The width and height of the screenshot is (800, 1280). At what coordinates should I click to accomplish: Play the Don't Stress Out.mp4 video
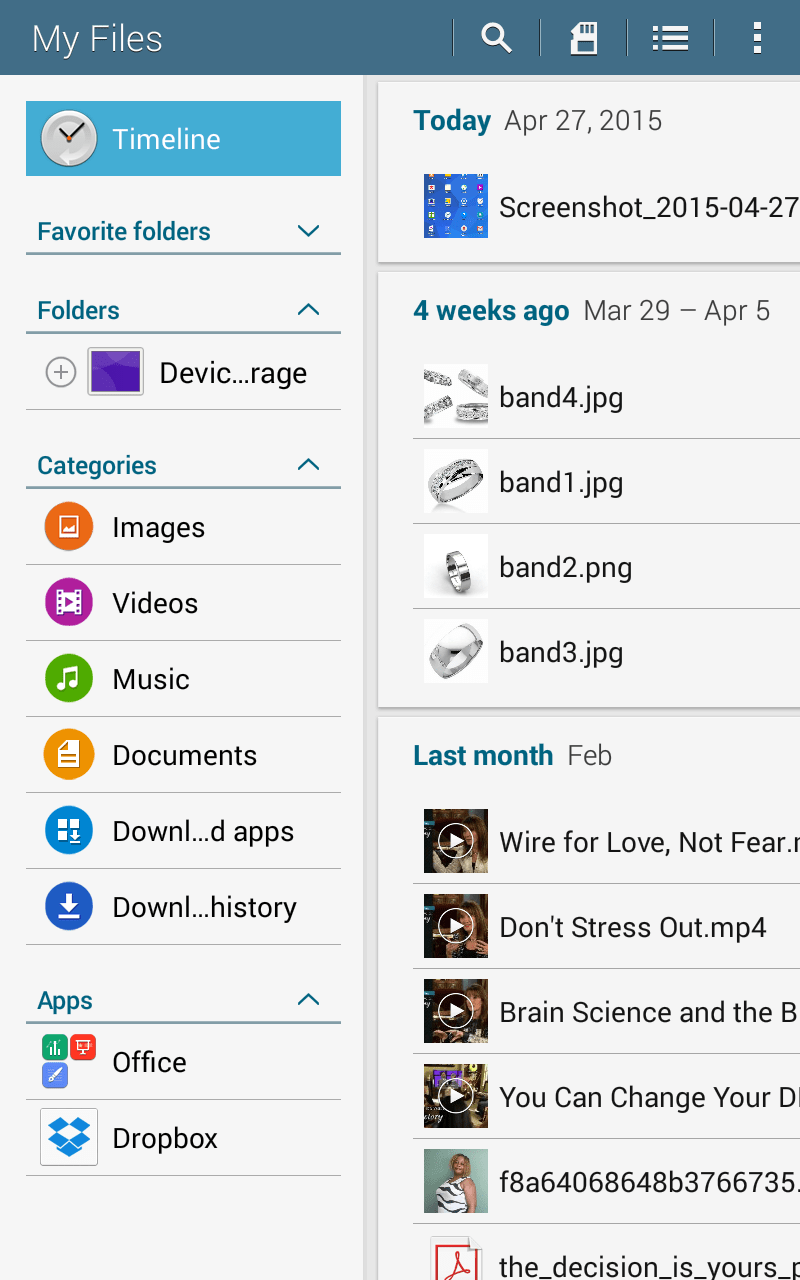point(455,926)
